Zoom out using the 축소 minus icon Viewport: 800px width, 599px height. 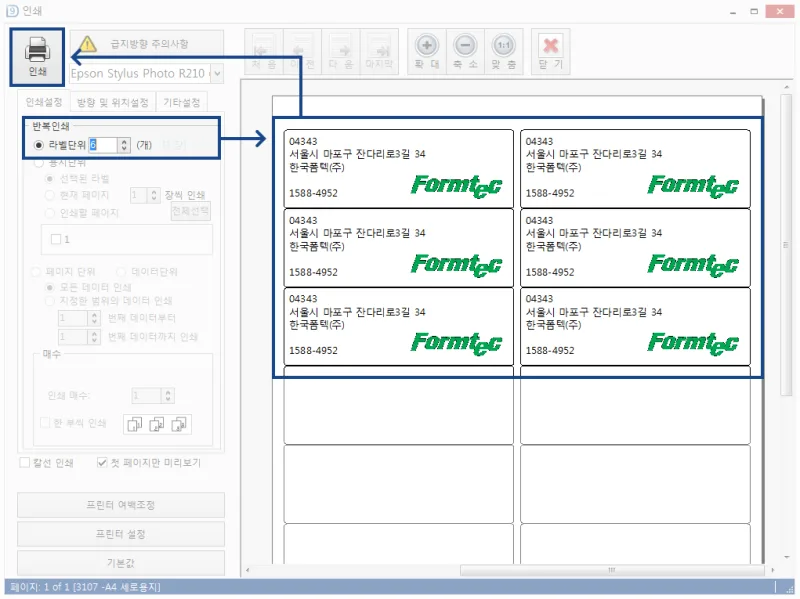(465, 47)
